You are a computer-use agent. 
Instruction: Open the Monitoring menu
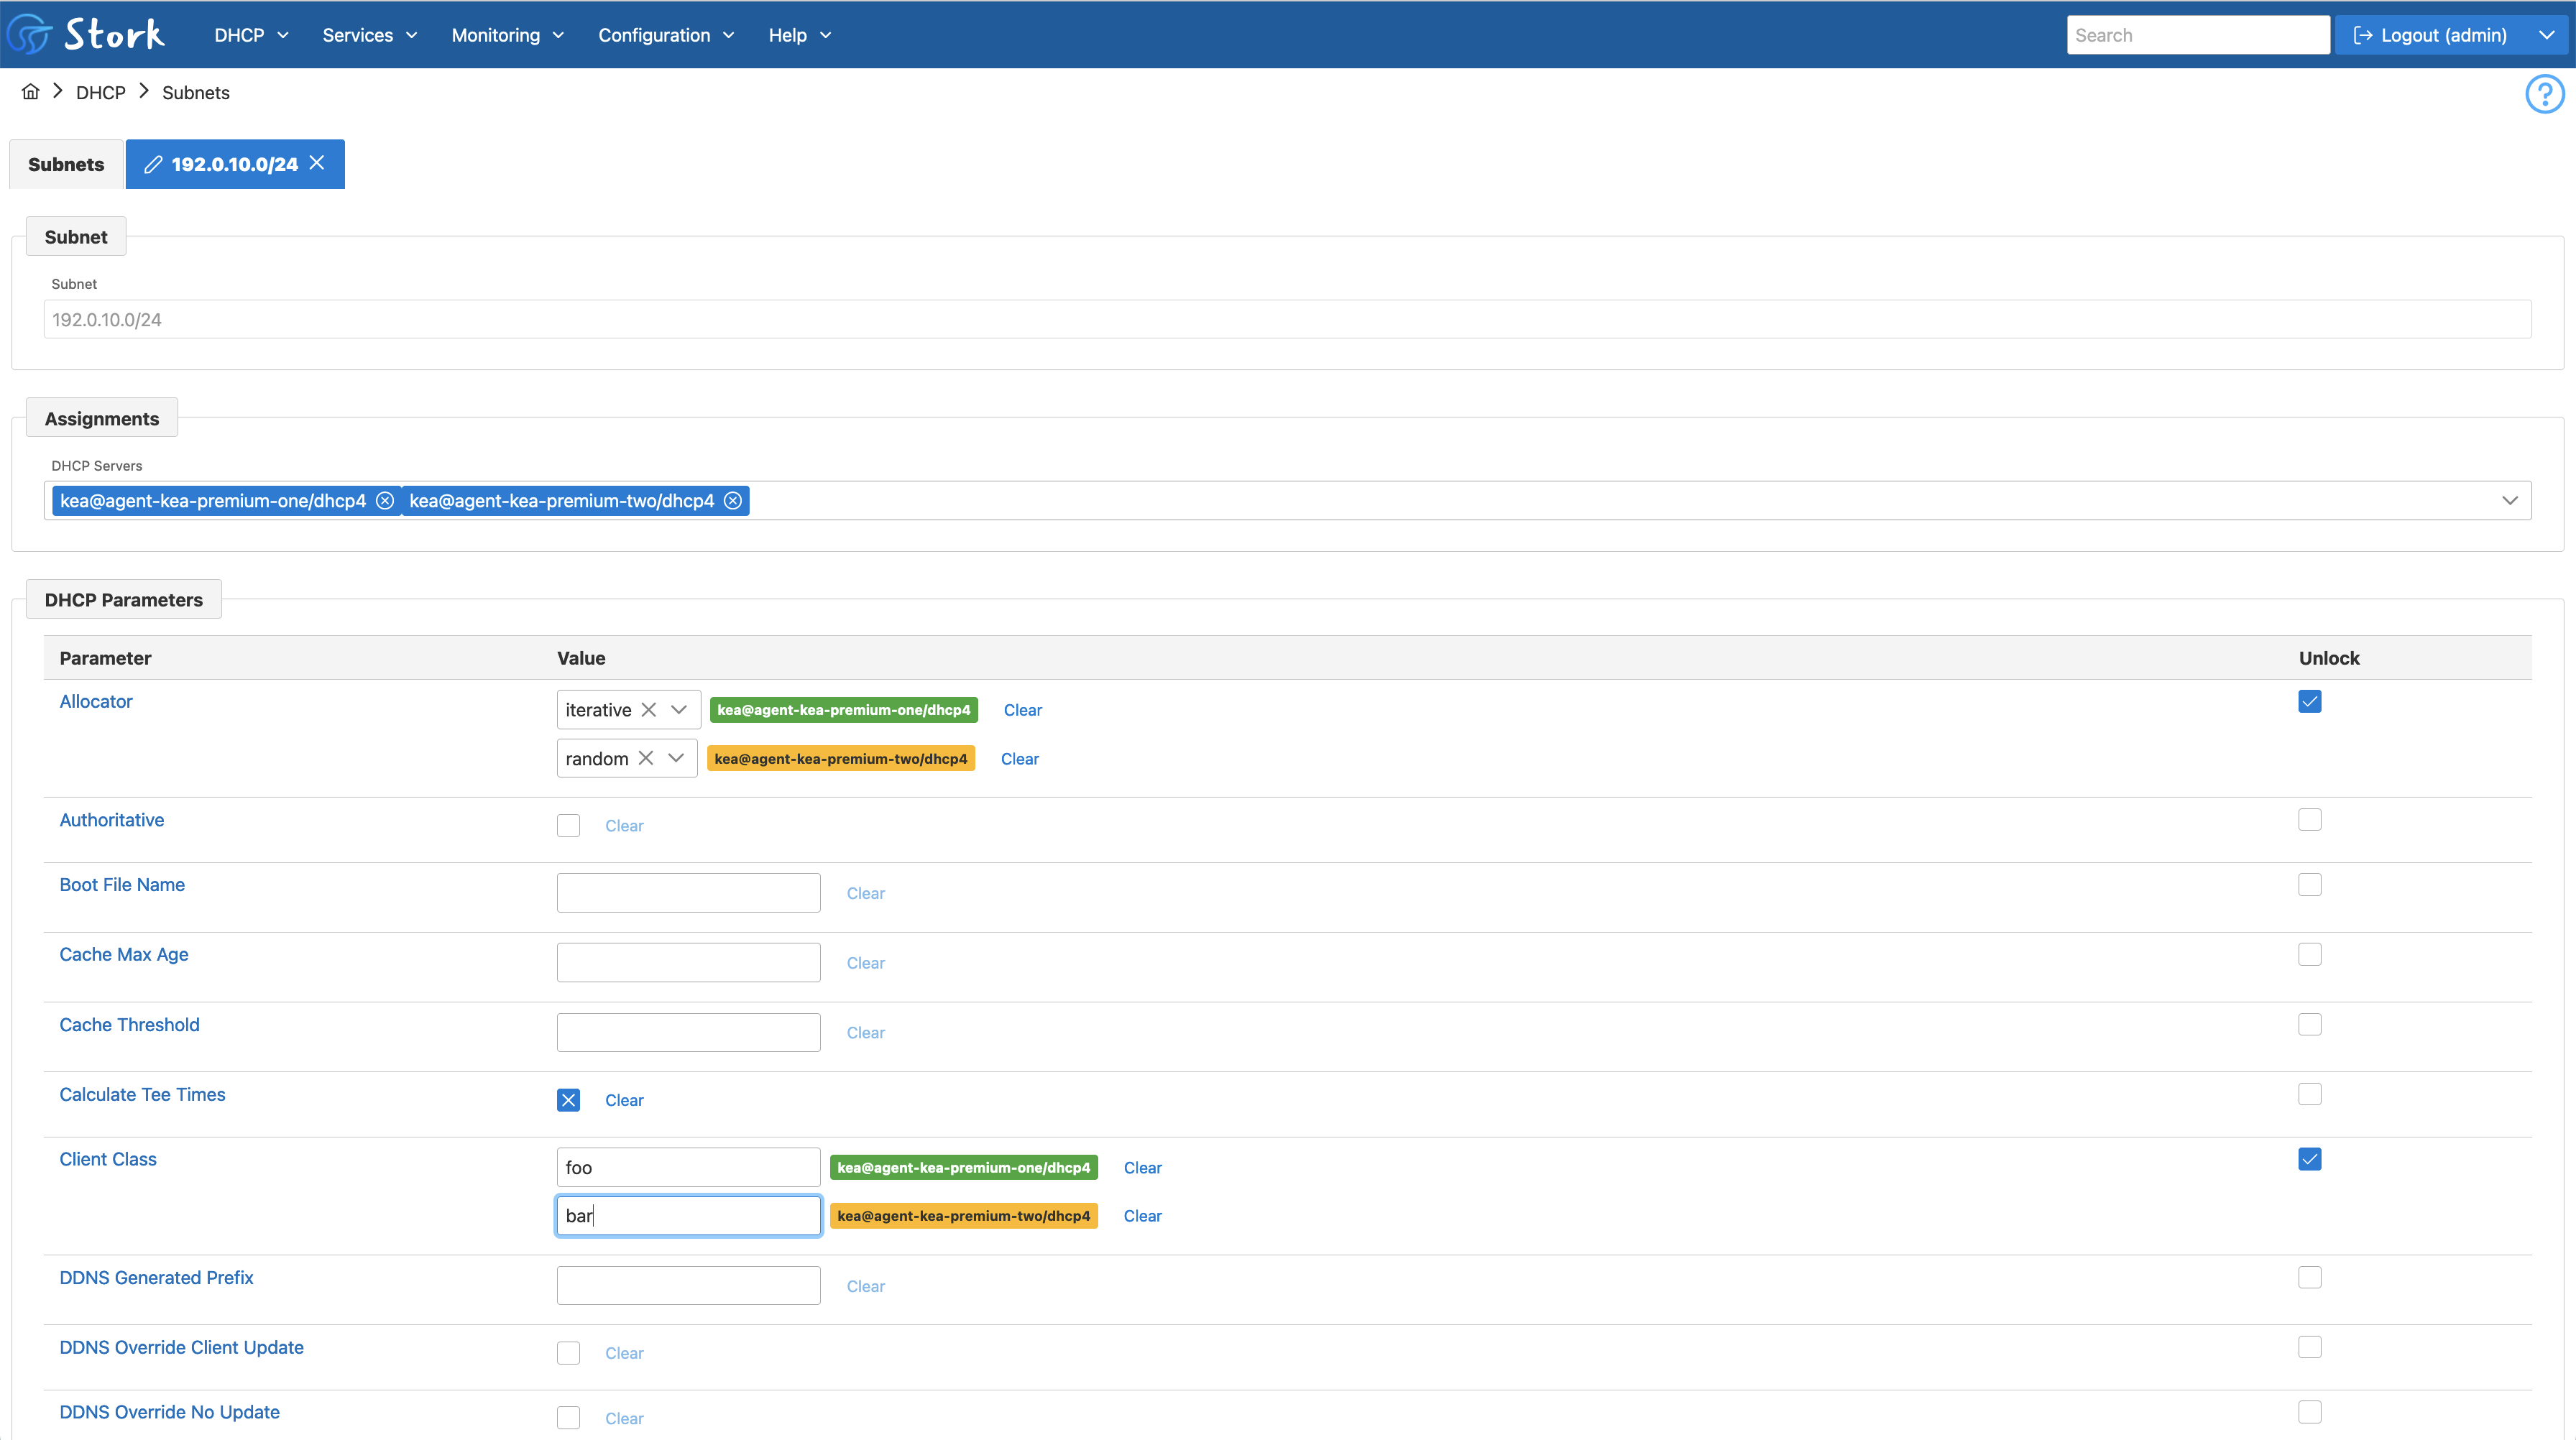pyautogui.click(x=507, y=35)
